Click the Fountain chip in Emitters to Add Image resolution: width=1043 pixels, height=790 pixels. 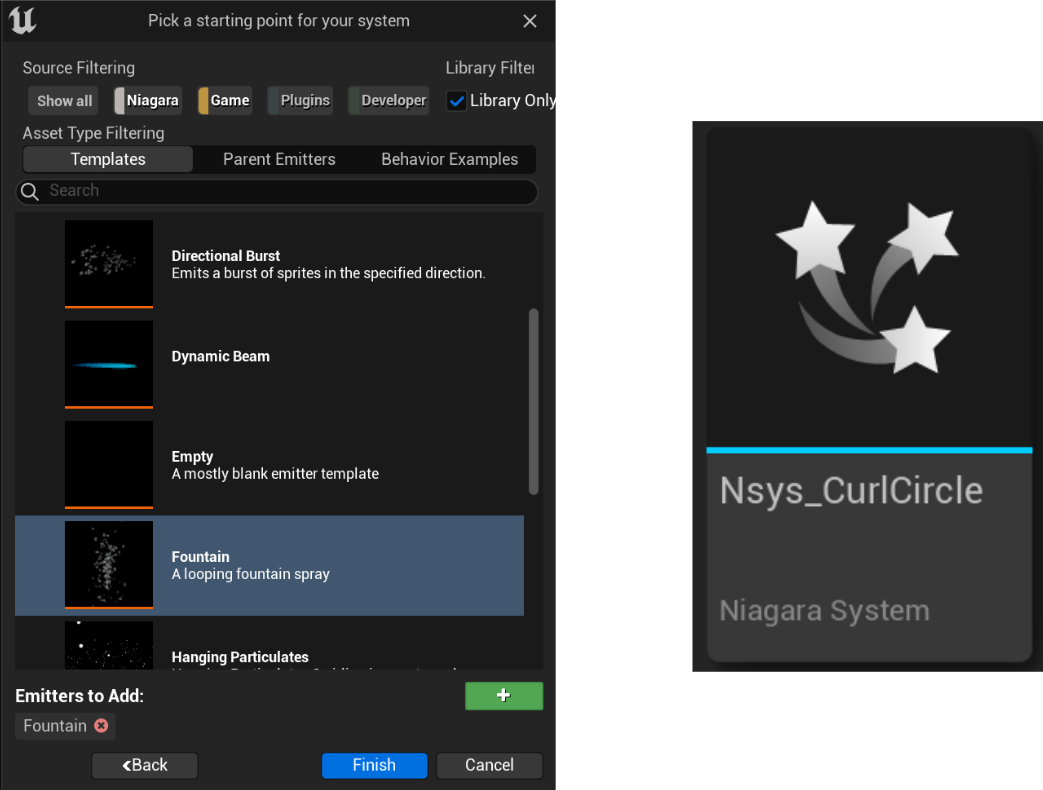[65, 725]
